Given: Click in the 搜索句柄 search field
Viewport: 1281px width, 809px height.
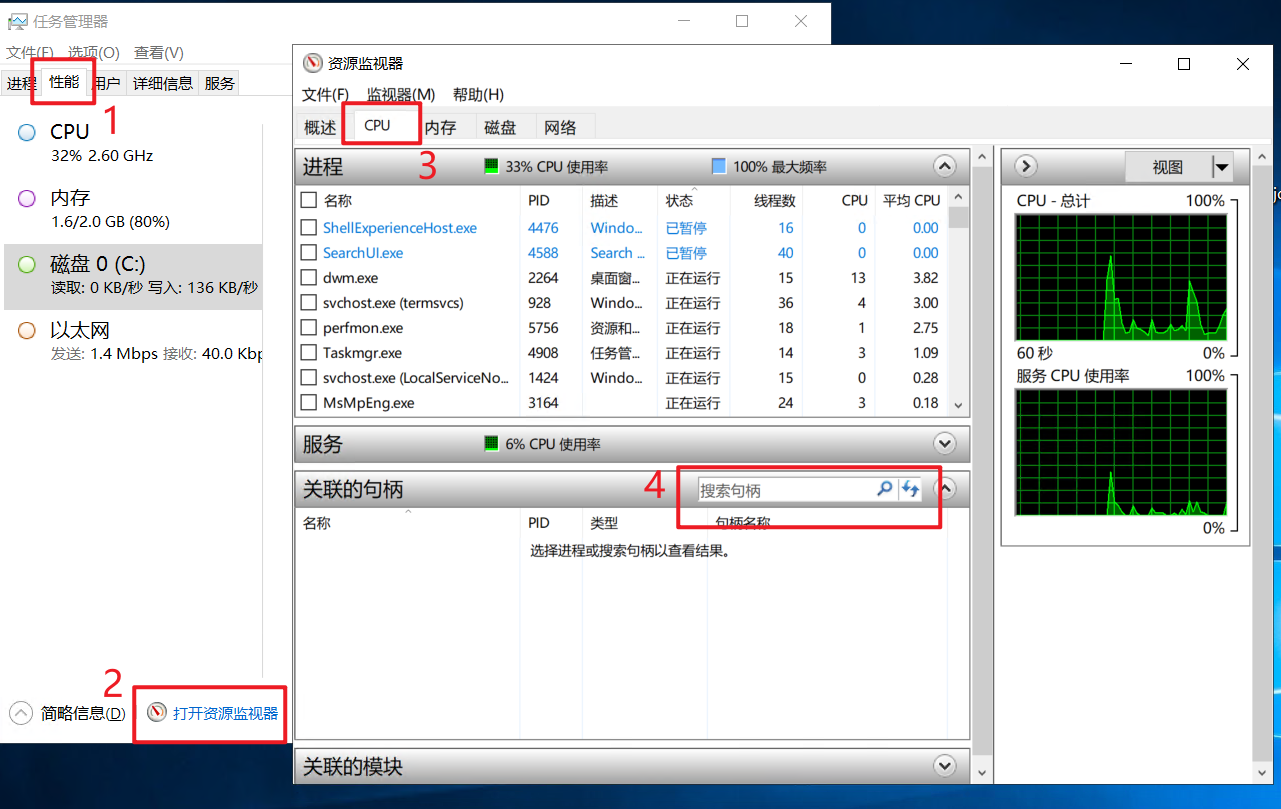Looking at the screenshot, I should coord(783,490).
